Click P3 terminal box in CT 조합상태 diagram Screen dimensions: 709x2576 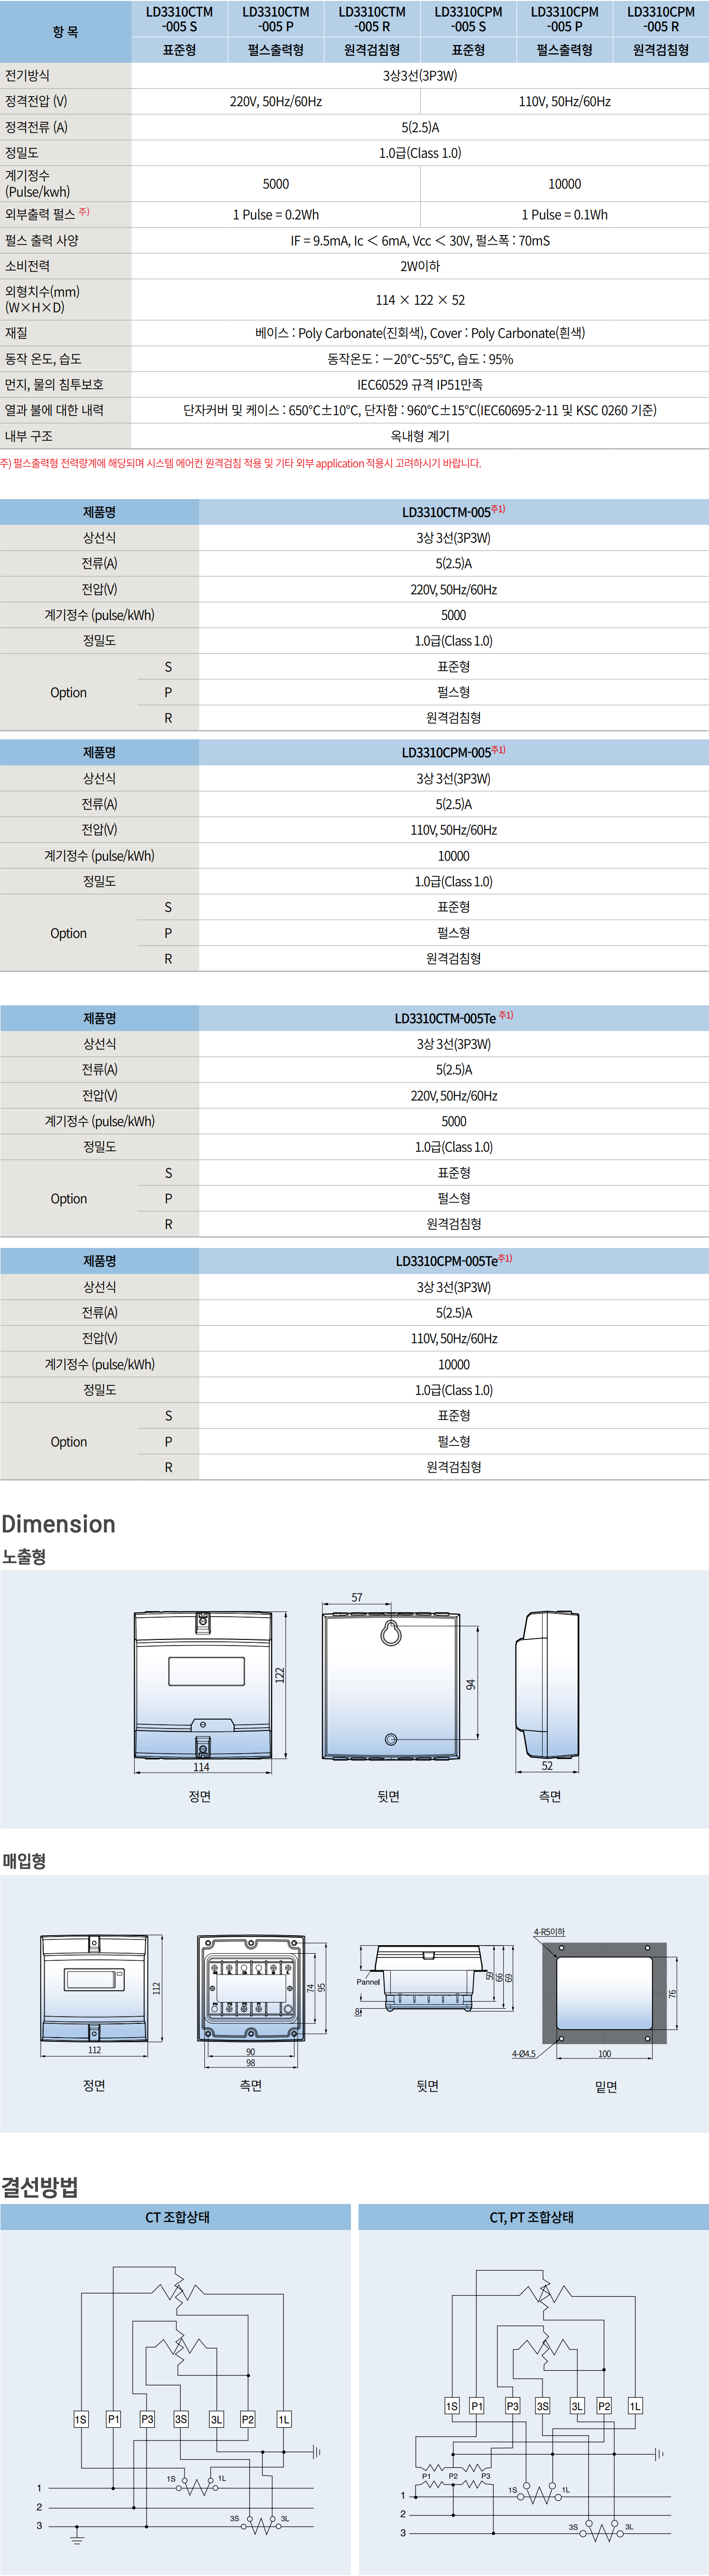[x=147, y=2419]
